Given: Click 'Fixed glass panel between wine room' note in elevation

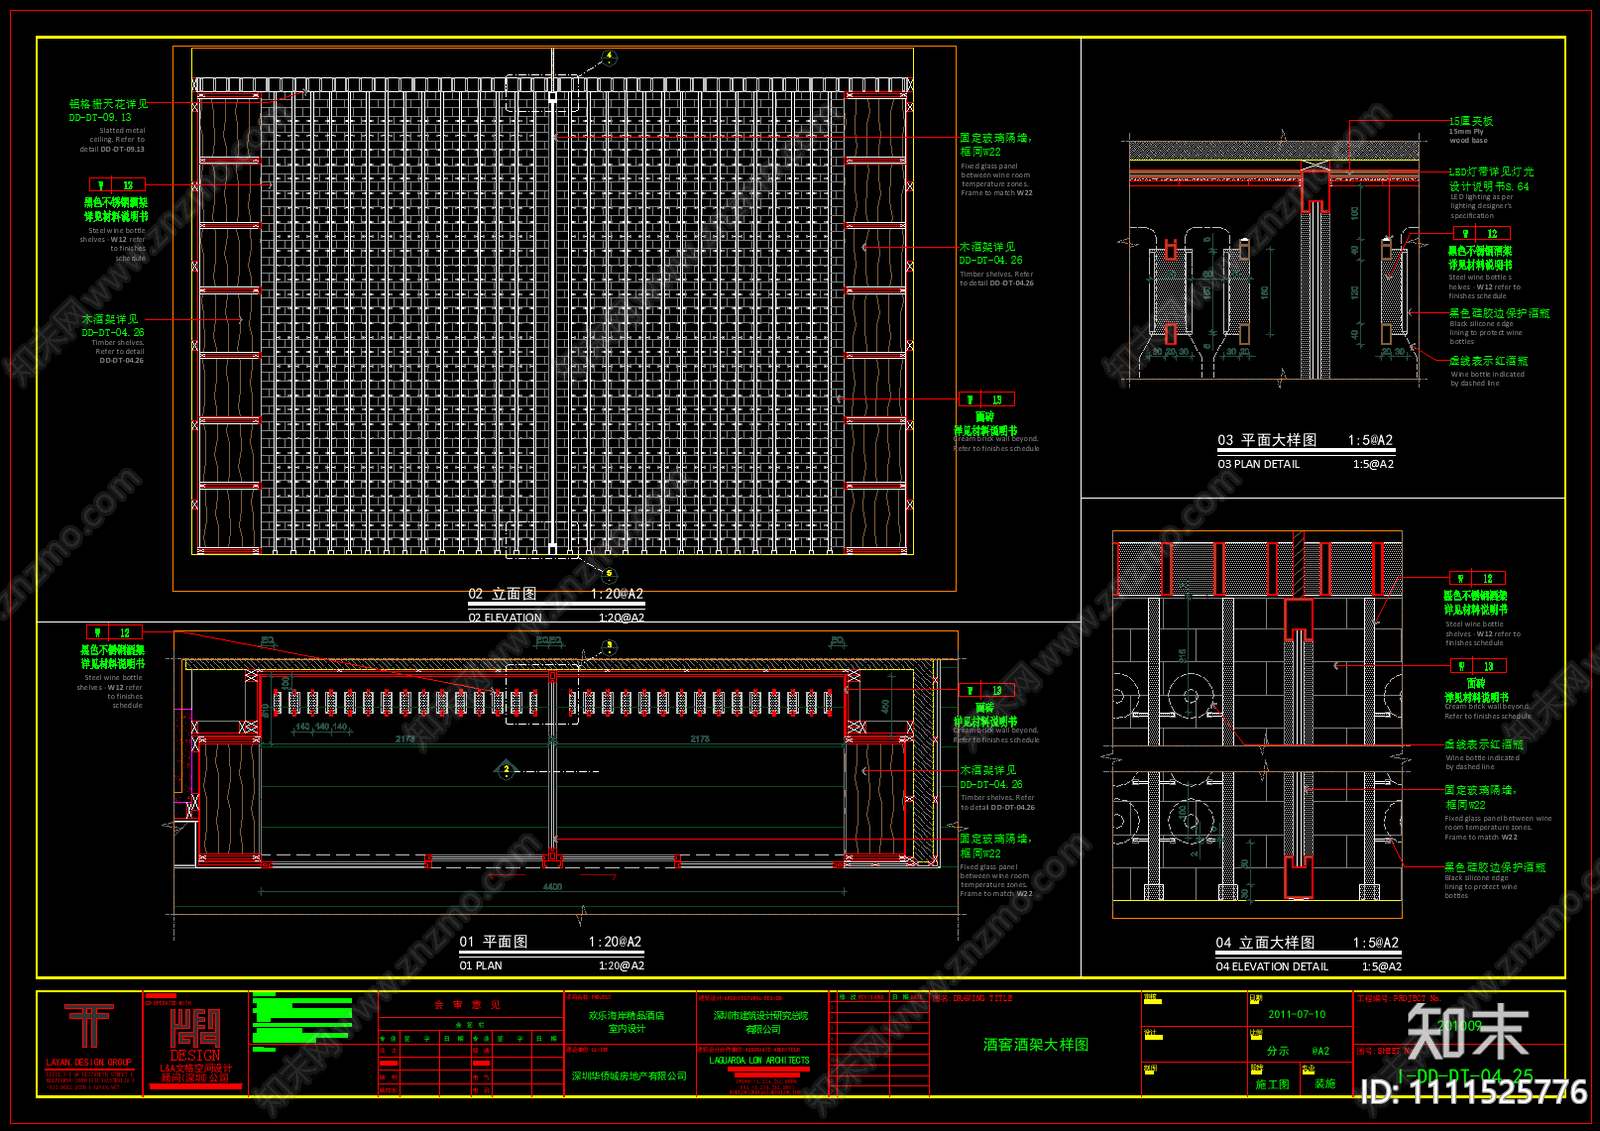Looking at the screenshot, I should coord(996,180).
